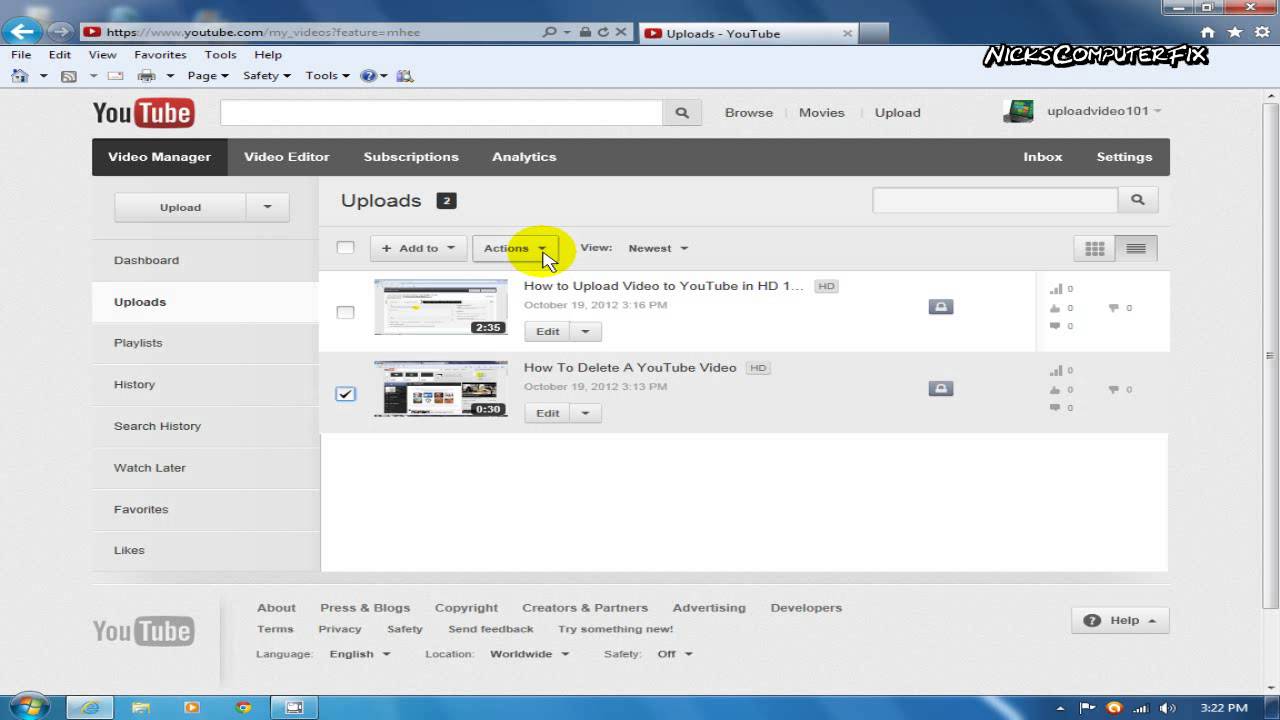The width and height of the screenshot is (1280, 720).
Task: Open the View Newest sort dropdown
Action: [658, 248]
